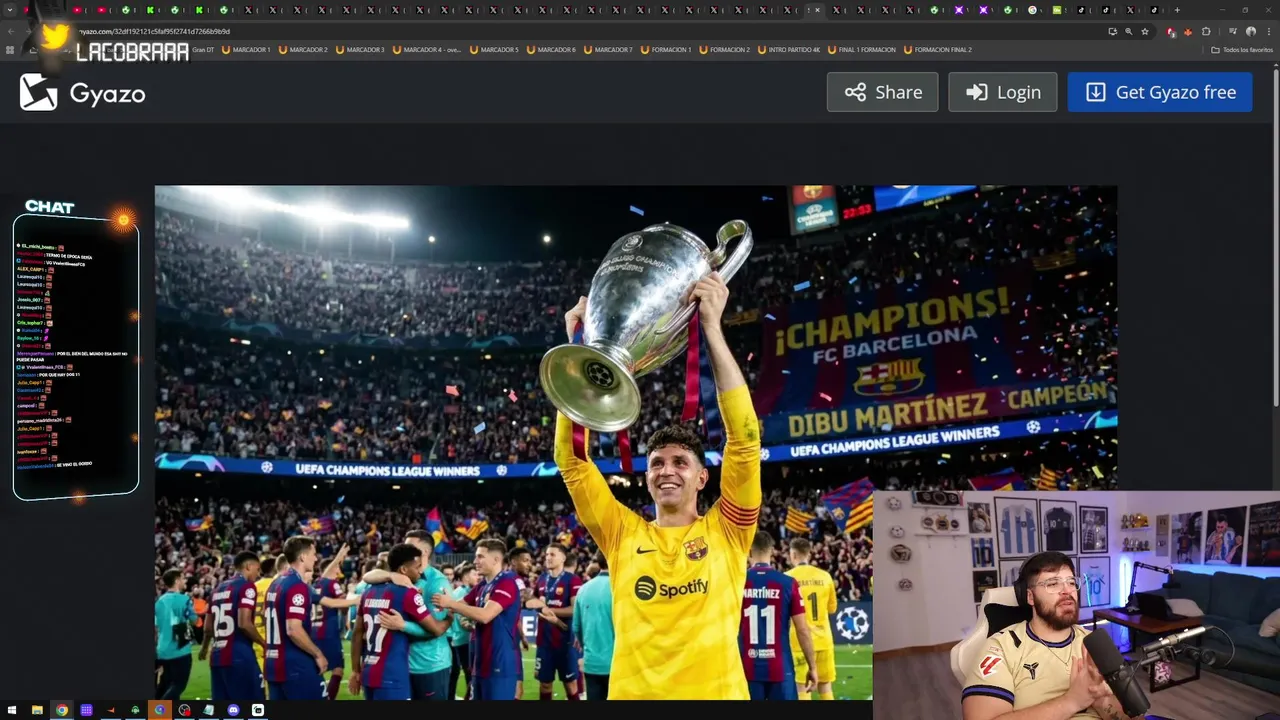Open the FINAL 1 FORMACION bookmark
The height and width of the screenshot is (720, 1280).
[x=862, y=49]
